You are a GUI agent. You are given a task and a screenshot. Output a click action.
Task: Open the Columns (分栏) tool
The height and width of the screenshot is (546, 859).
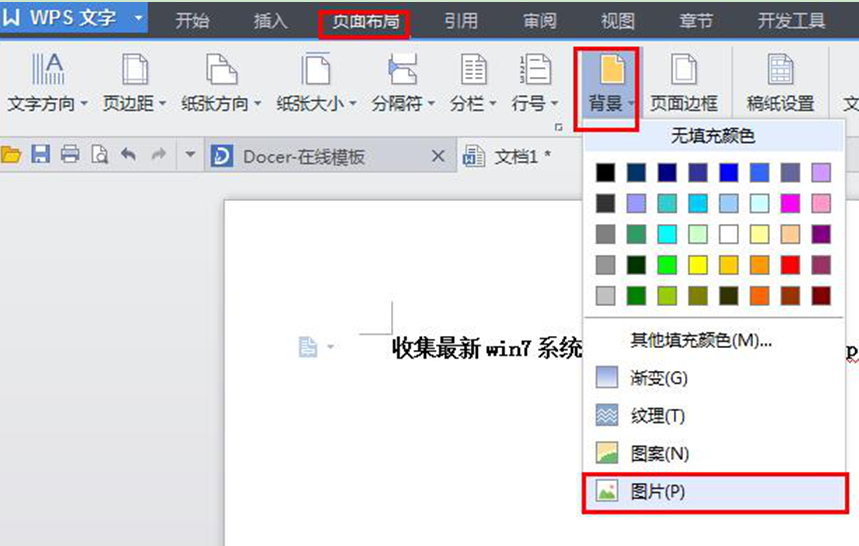tap(472, 70)
